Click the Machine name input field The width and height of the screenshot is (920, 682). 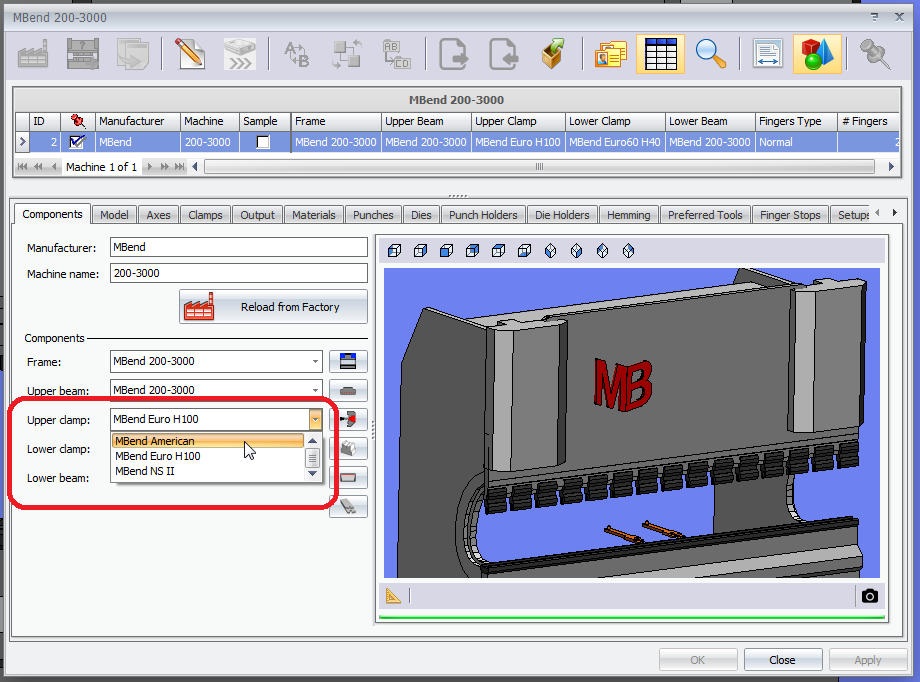tap(239, 274)
